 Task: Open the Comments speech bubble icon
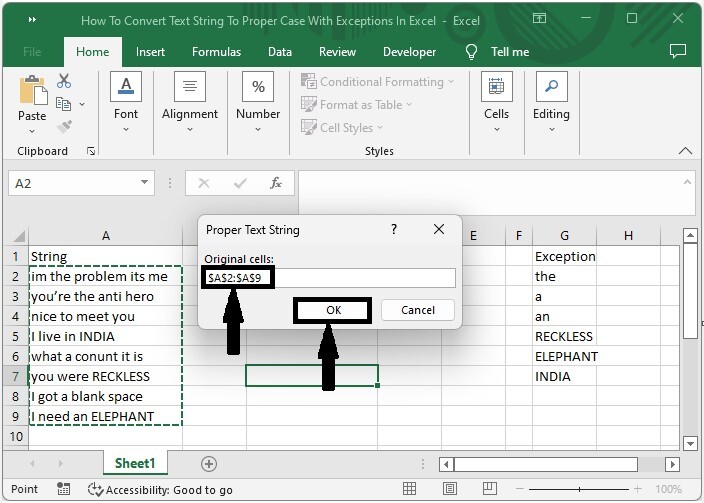(x=678, y=51)
